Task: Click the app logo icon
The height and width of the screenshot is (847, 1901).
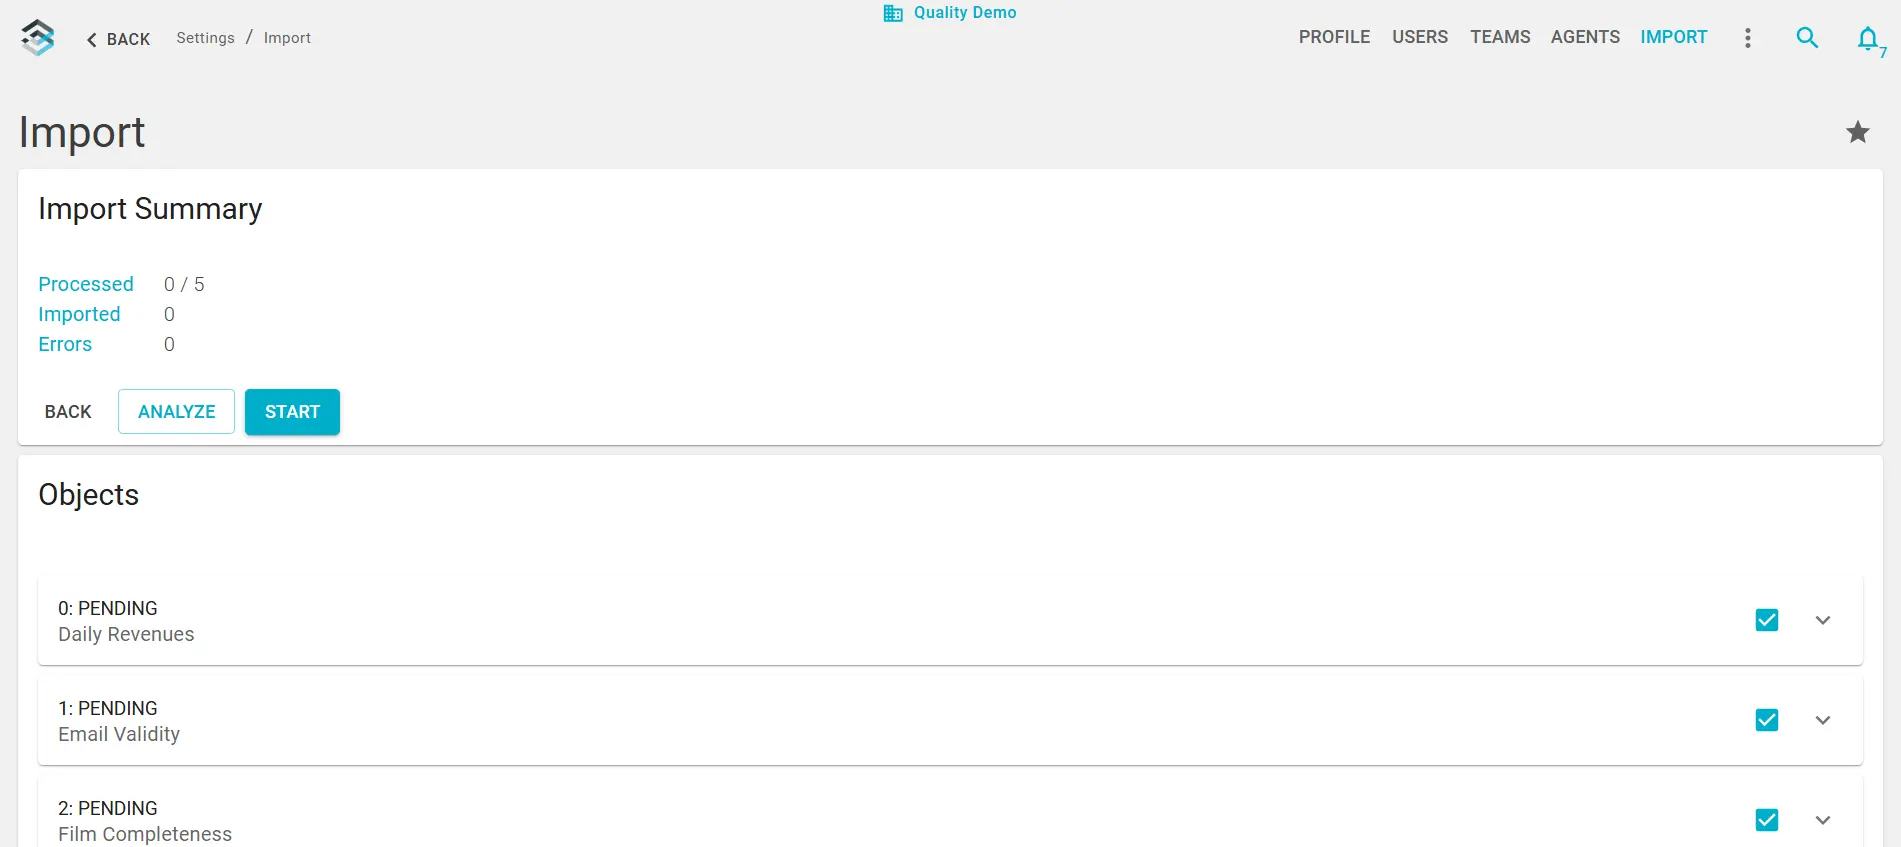Action: [38, 38]
